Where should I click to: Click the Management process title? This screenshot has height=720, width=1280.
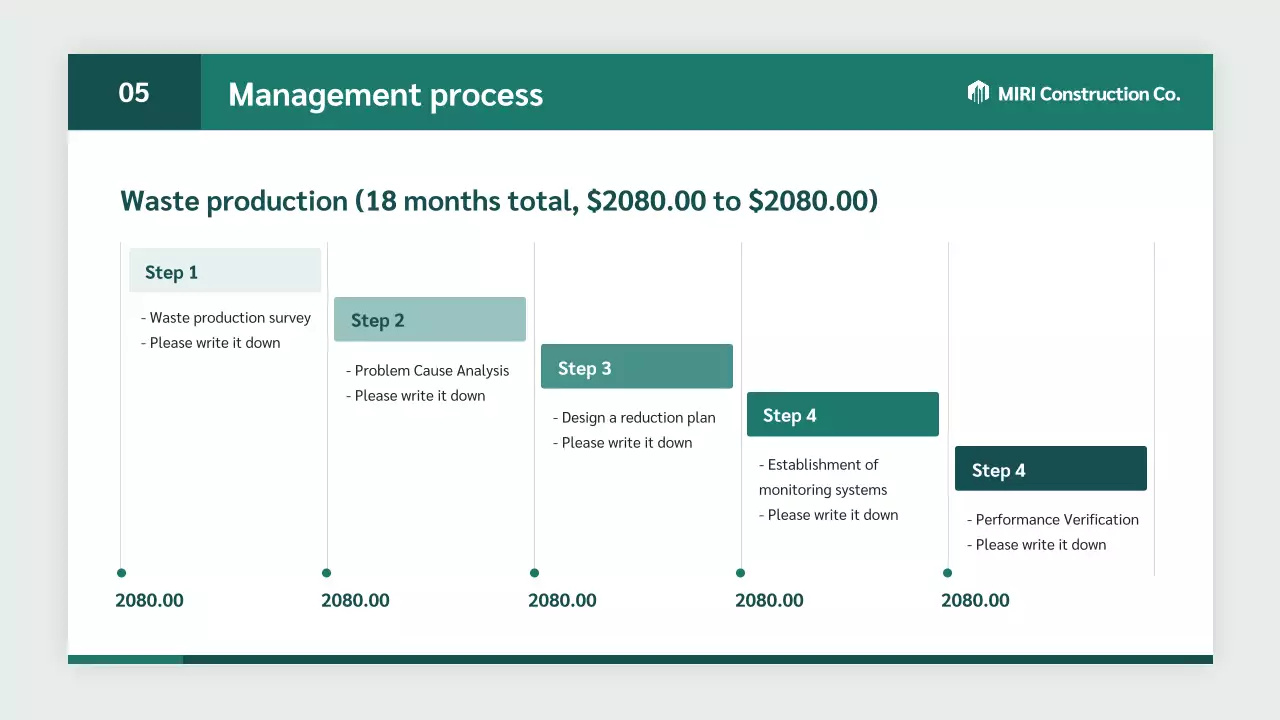coord(385,95)
